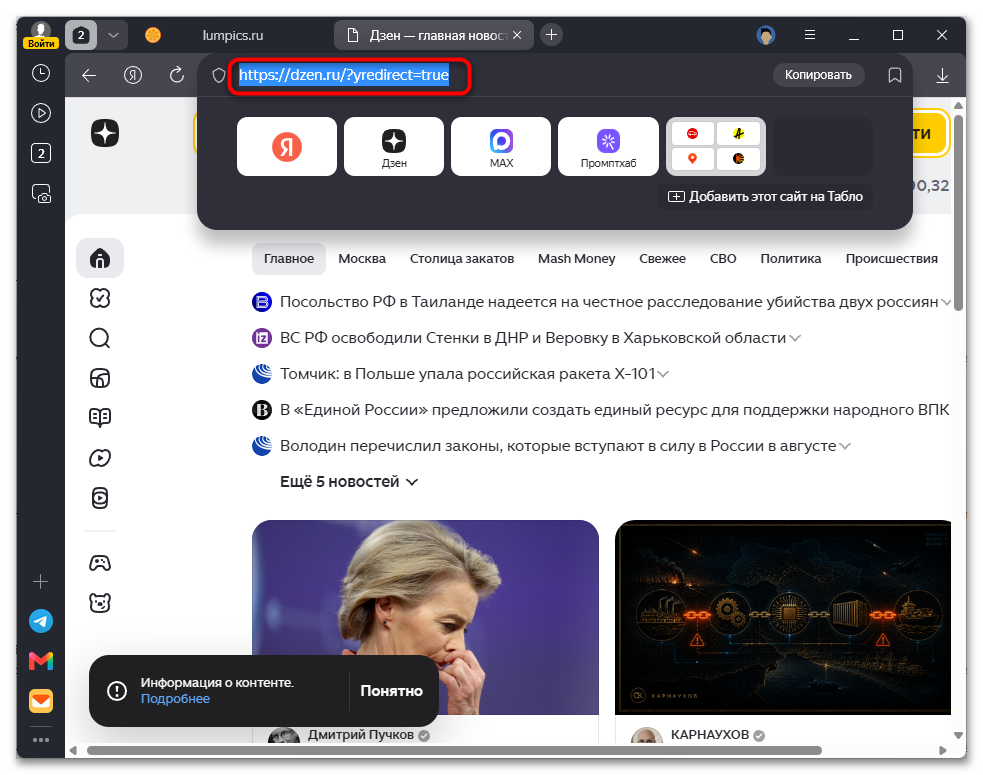Expand the tab groups dropdown arrow
The image size is (983, 775).
[113, 36]
